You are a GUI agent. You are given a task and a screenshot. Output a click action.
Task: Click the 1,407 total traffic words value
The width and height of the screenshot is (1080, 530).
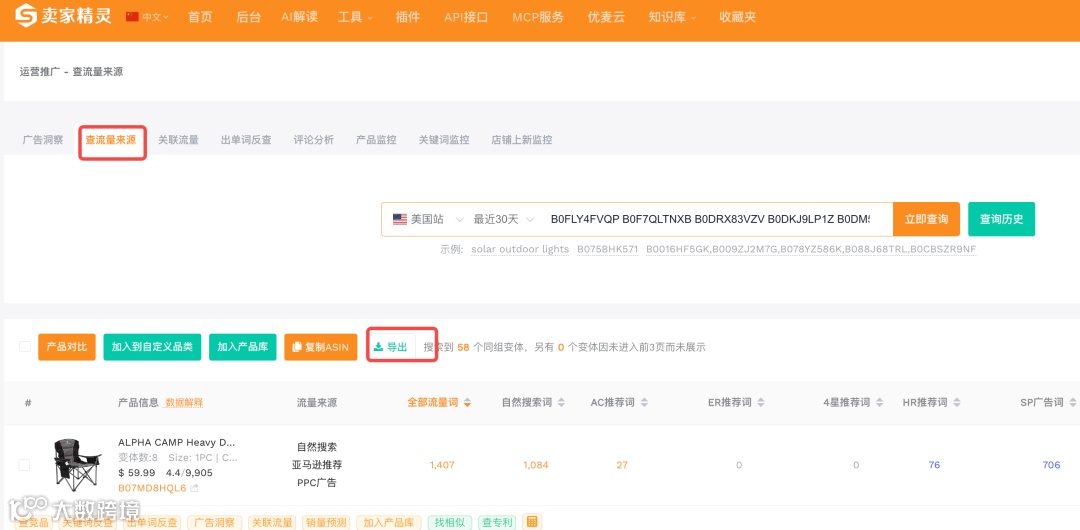[x=442, y=465]
